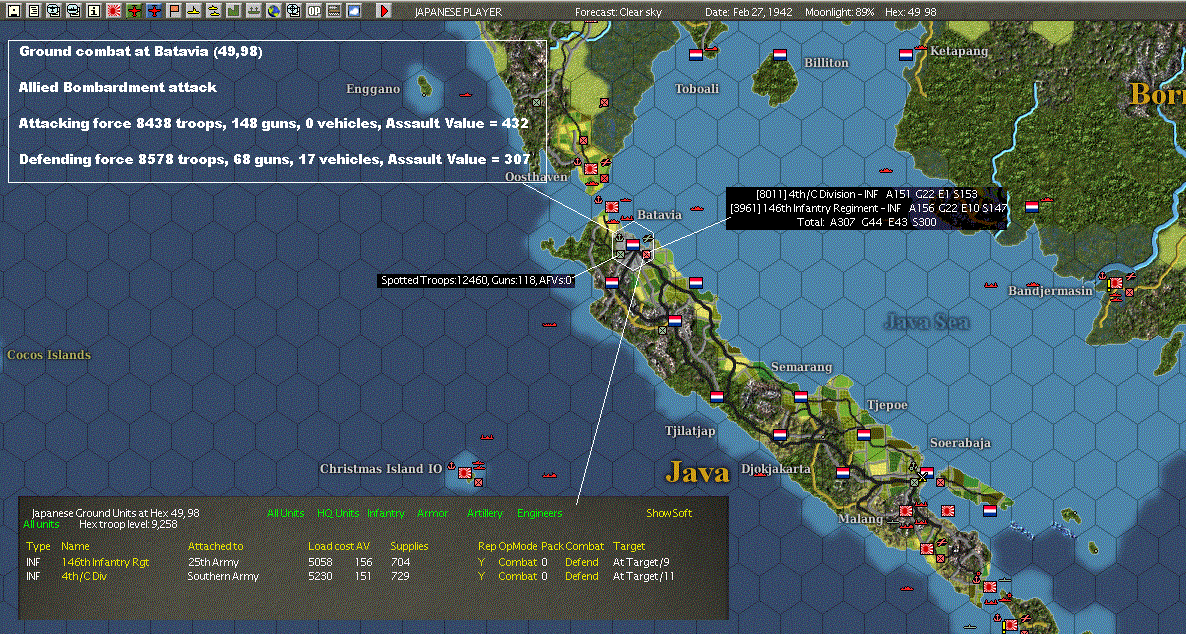This screenshot has height=634, width=1186.
Task: Select the Japanese flag at Oosthaven
Action: 591,169
